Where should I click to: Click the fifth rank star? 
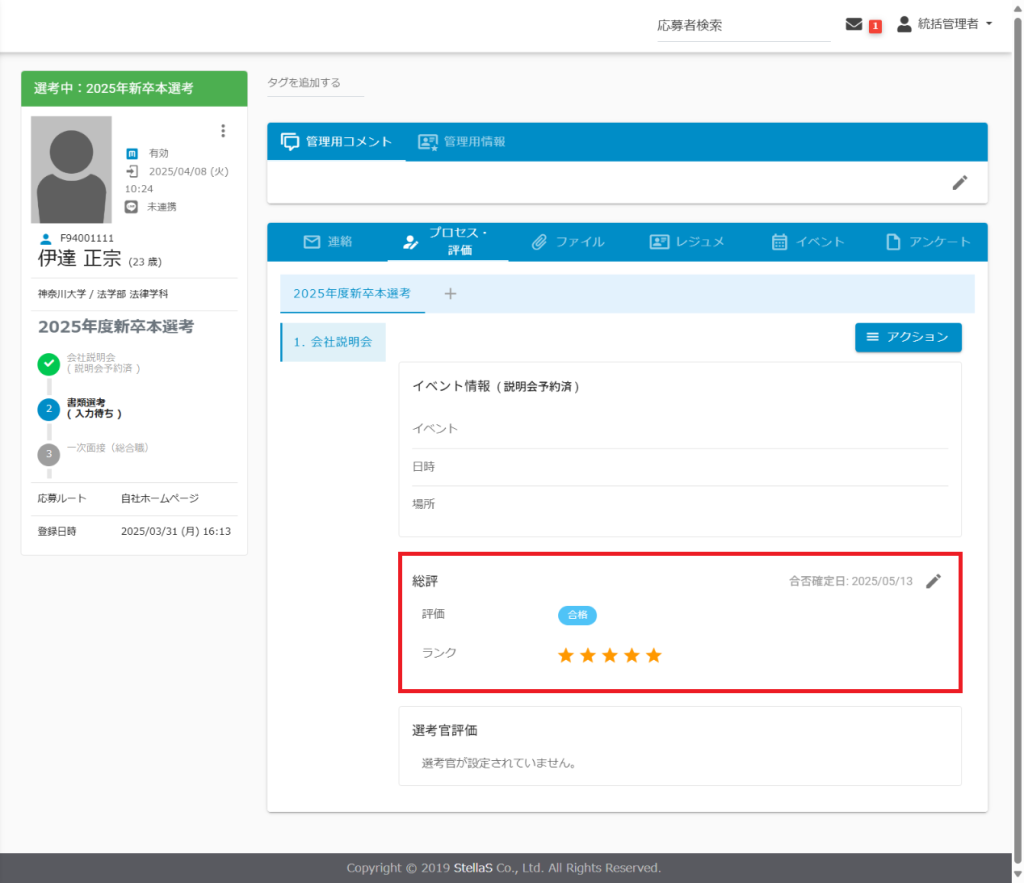[x=654, y=655]
